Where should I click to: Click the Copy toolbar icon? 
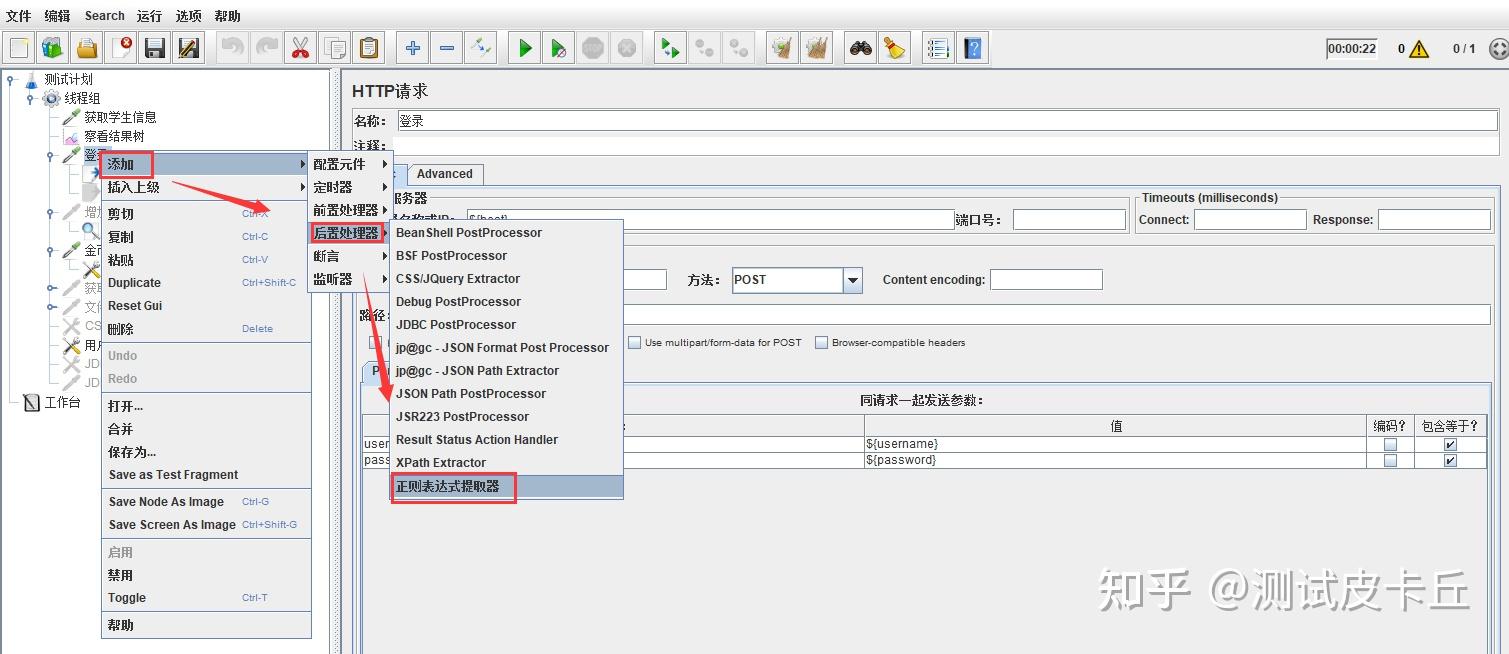(334, 47)
